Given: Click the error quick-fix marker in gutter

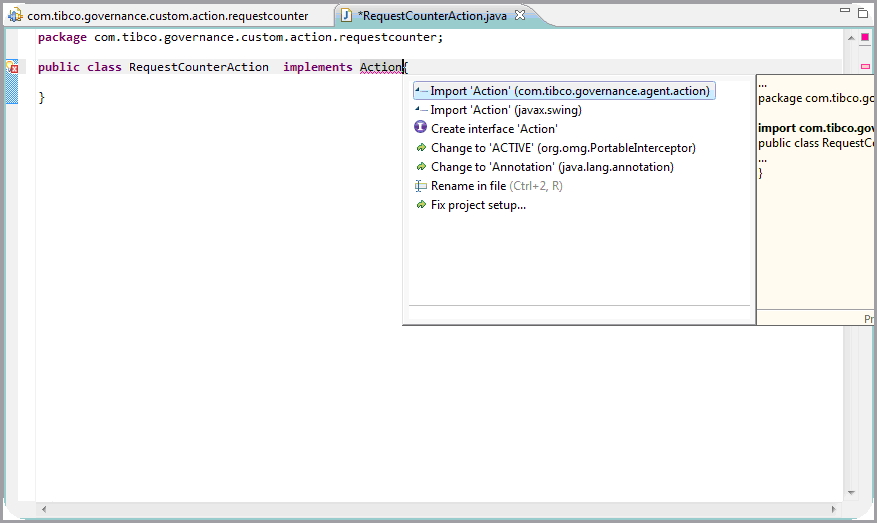Looking at the screenshot, I should pos(12,67).
